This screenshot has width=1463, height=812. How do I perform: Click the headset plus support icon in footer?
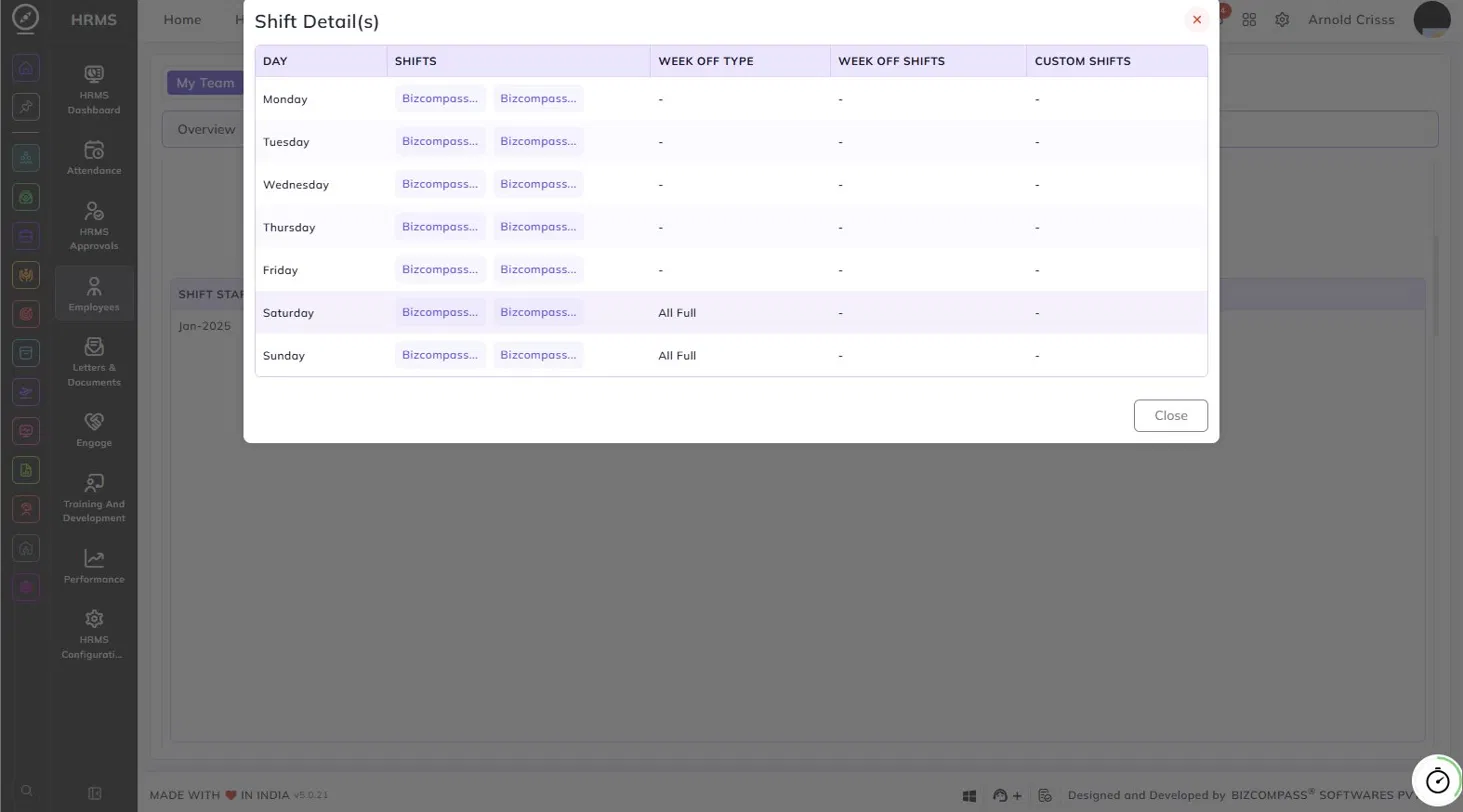pos(1006,796)
